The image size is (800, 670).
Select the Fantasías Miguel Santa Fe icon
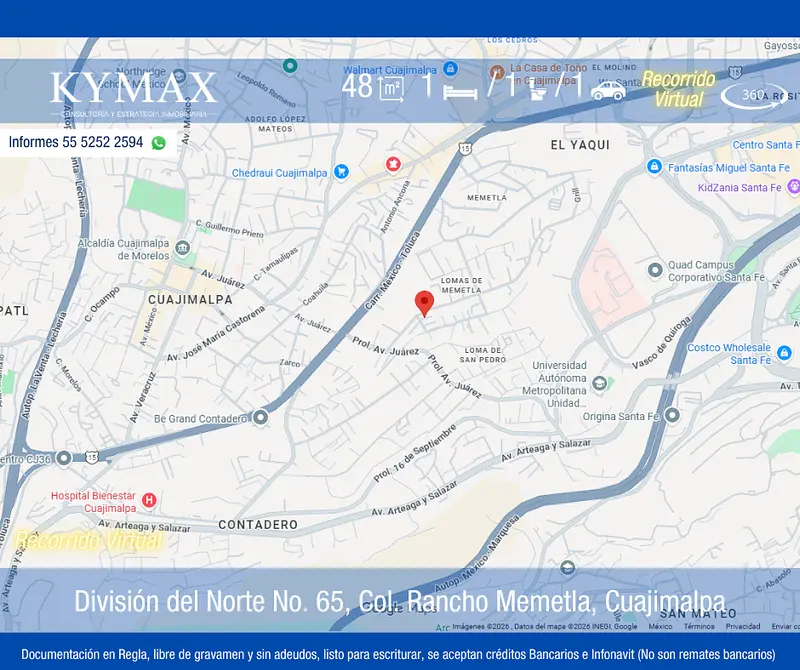(654, 166)
